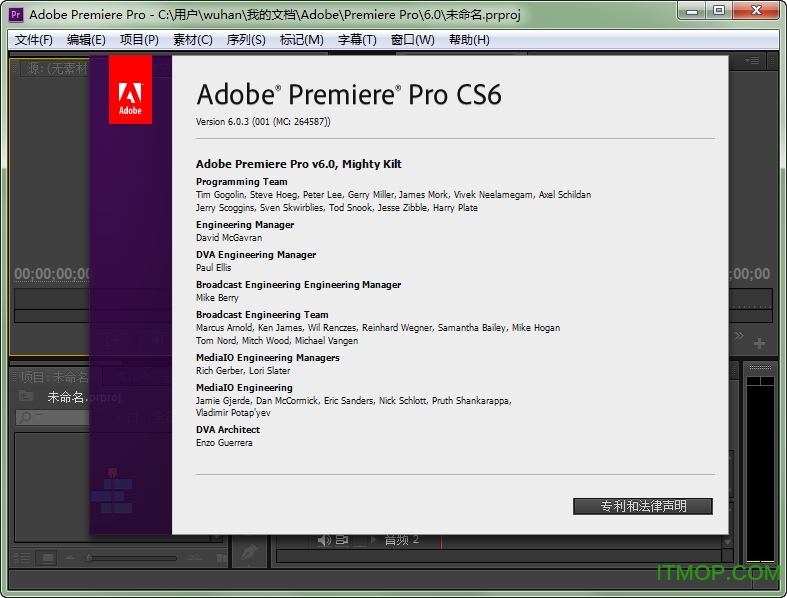Open the 帮助(H) menu
This screenshot has width=787, height=598.
469,40
